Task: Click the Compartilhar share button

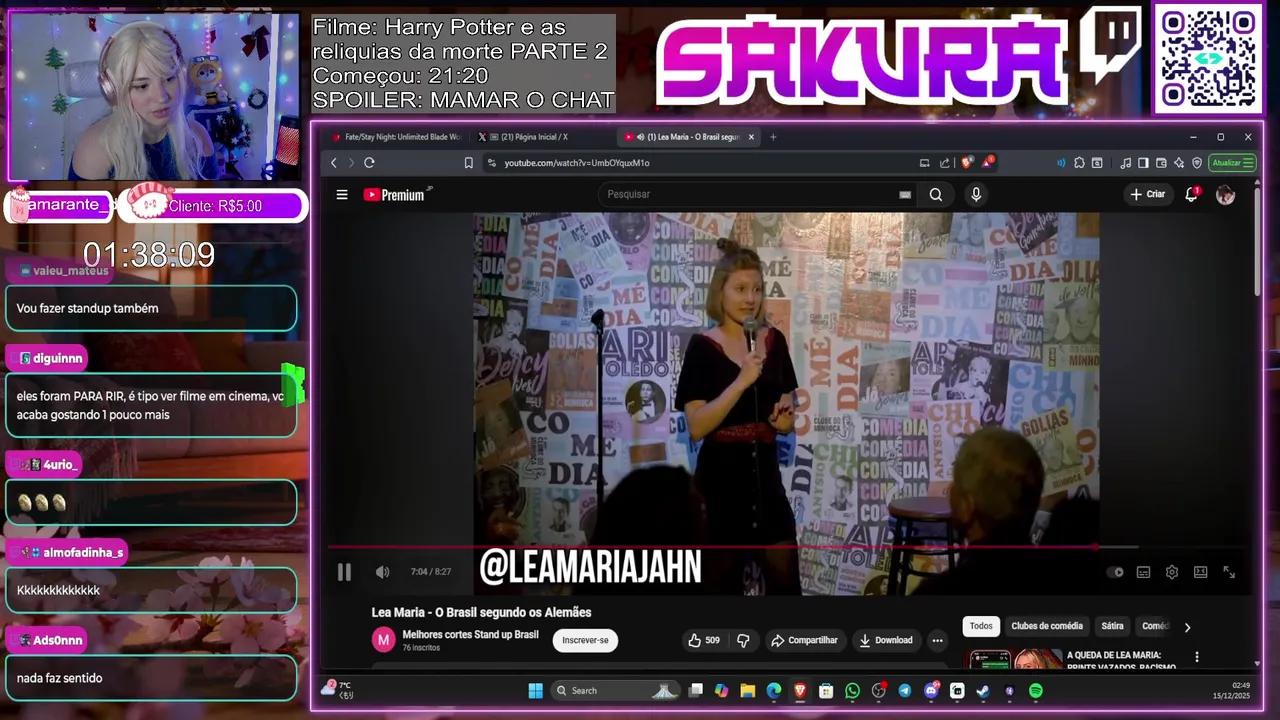Action: point(805,640)
